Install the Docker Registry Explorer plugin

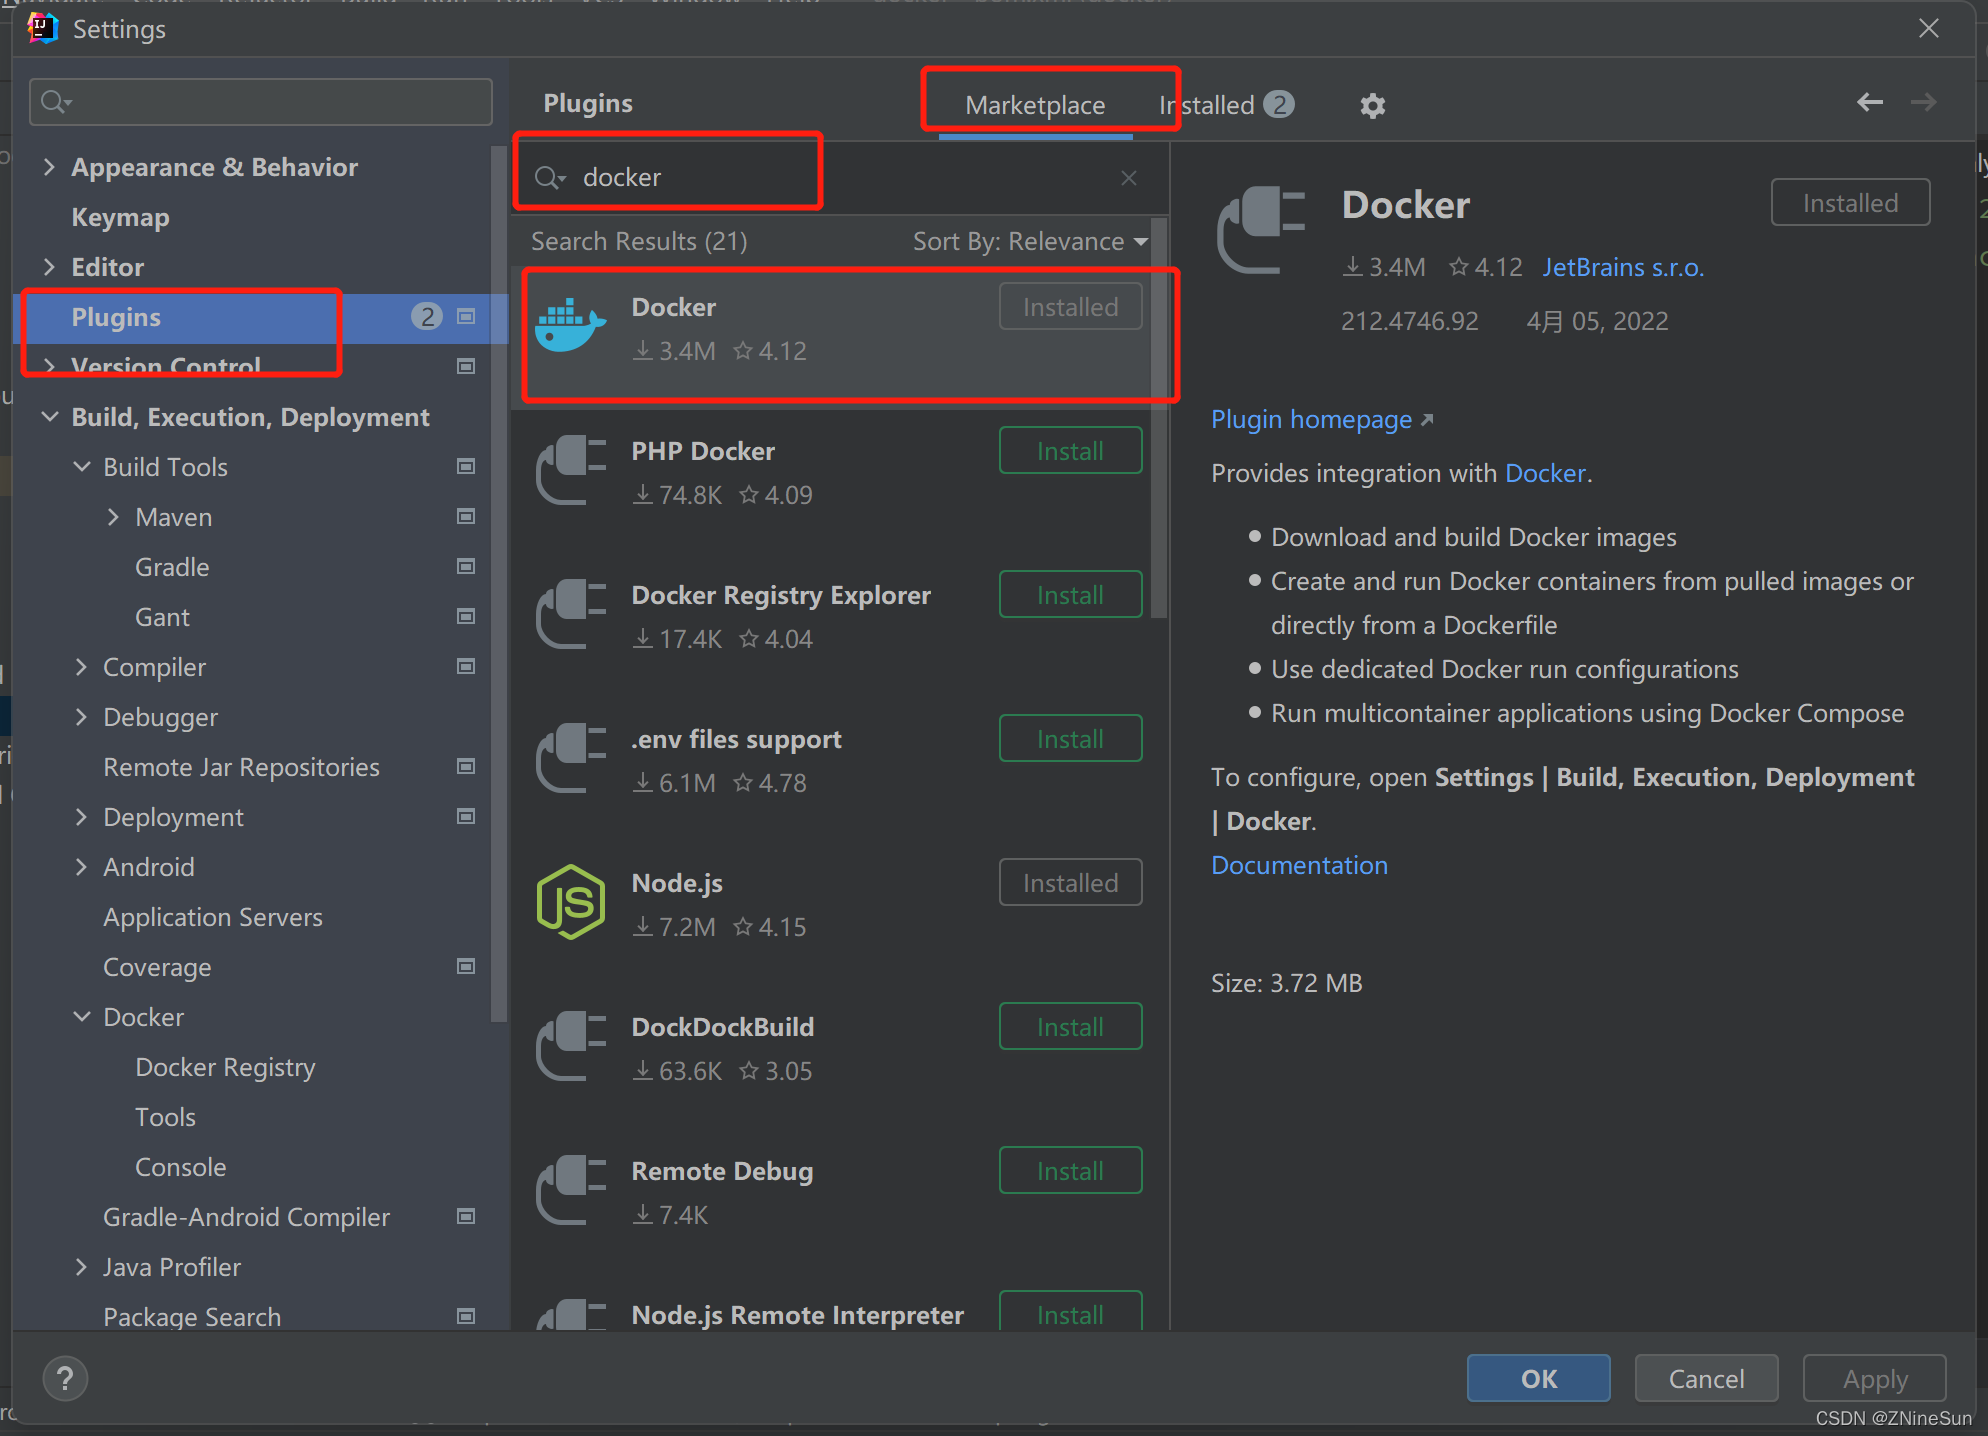coord(1070,595)
